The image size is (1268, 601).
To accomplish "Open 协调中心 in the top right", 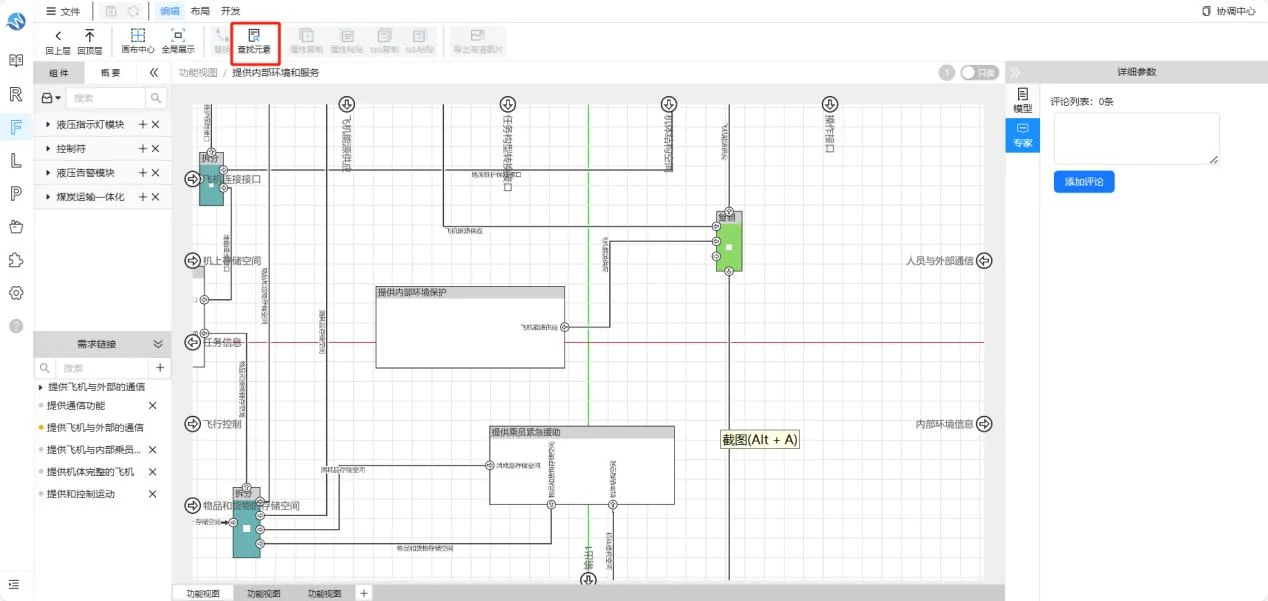I will 1229,11.
